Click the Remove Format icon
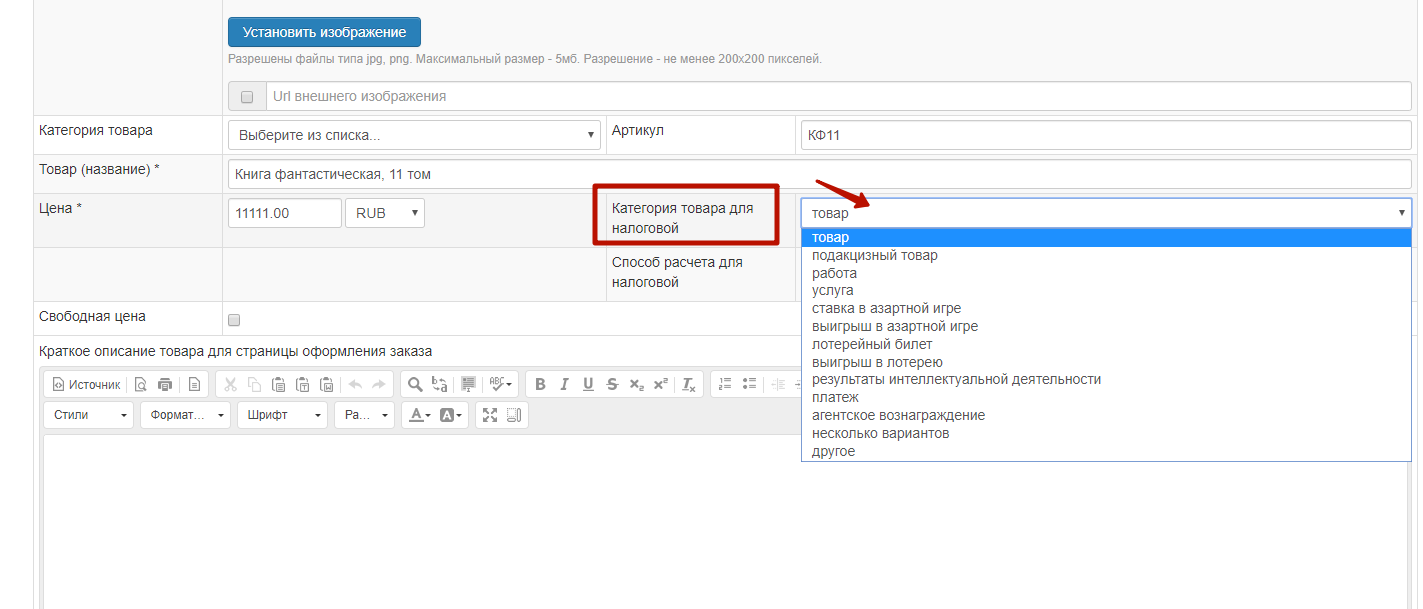 click(689, 385)
